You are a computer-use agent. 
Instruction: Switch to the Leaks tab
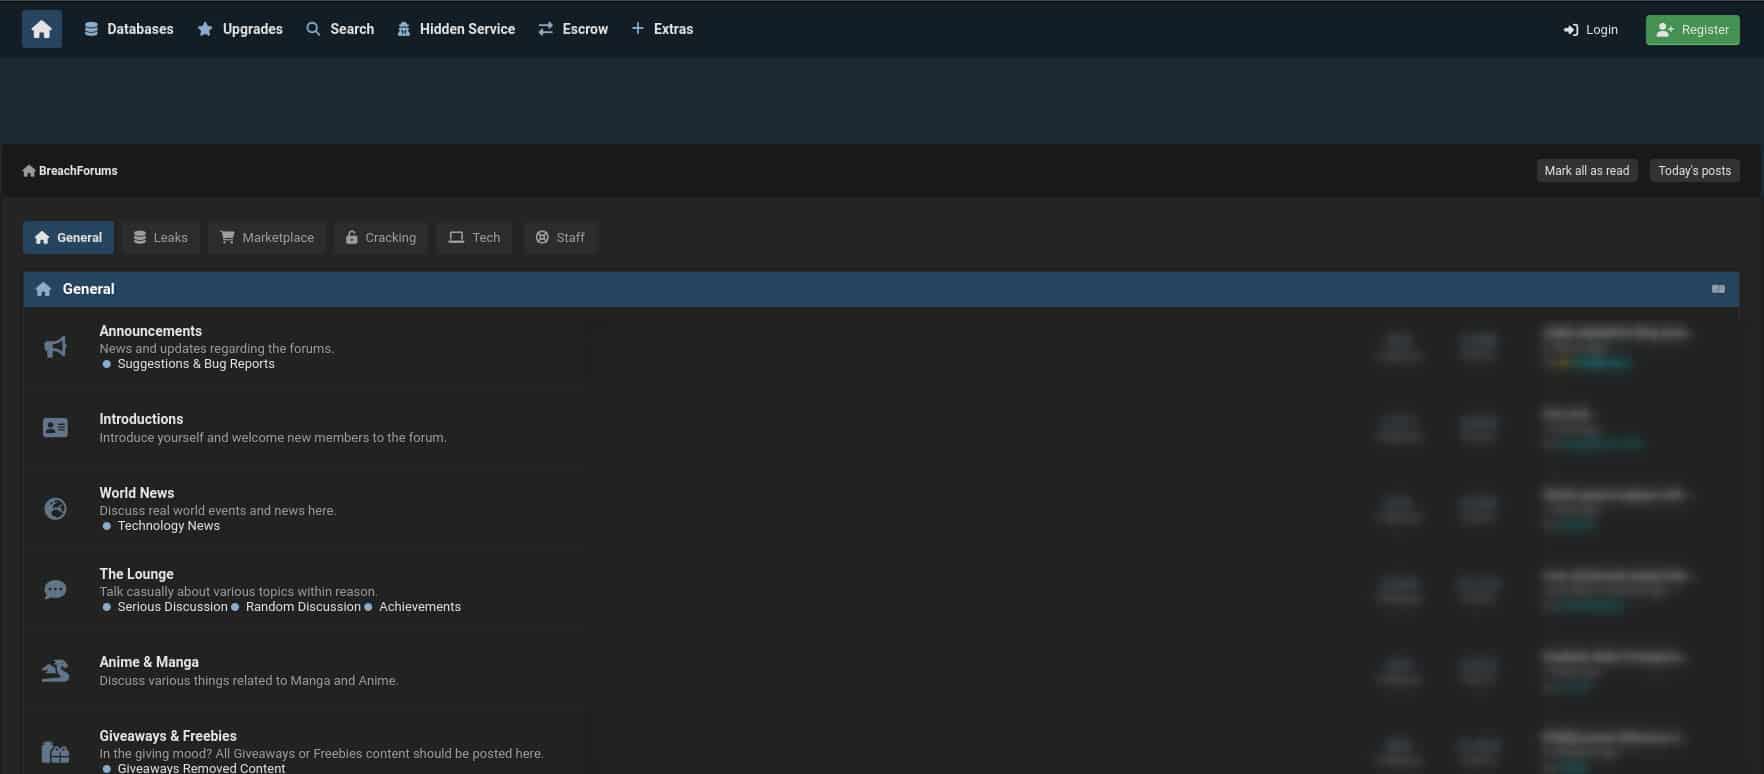(x=161, y=237)
